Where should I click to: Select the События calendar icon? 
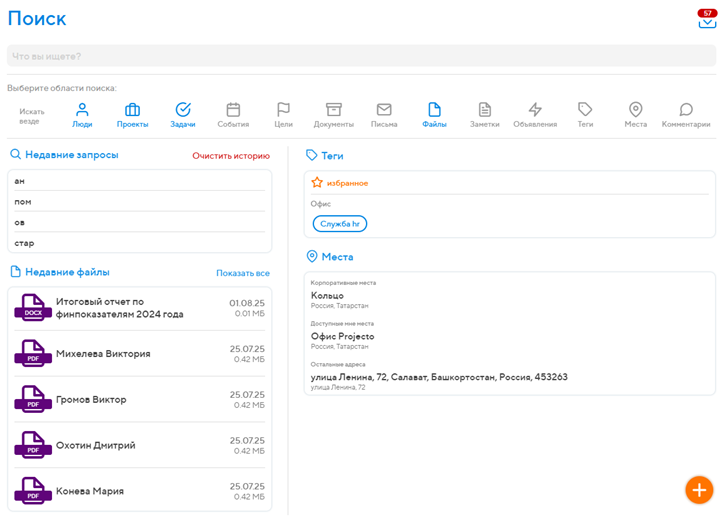click(233, 115)
